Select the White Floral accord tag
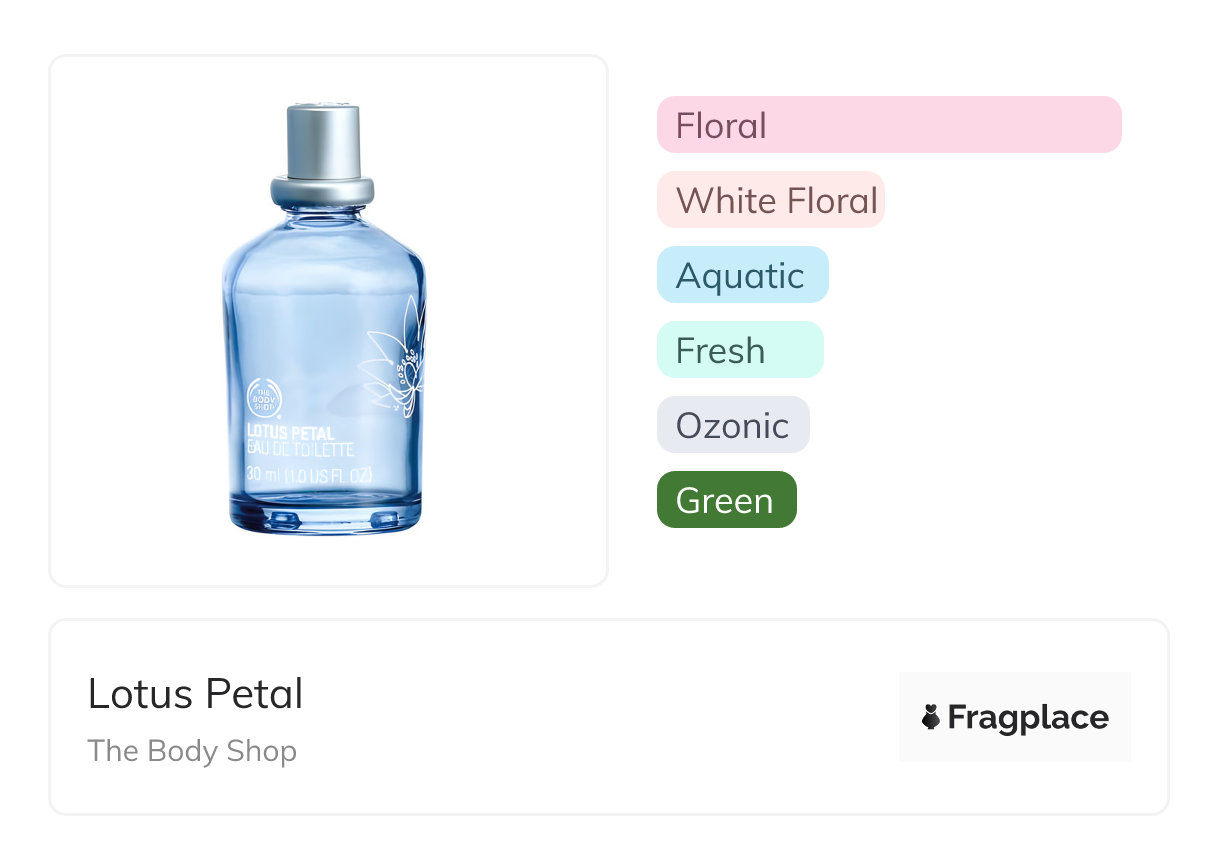 770,200
